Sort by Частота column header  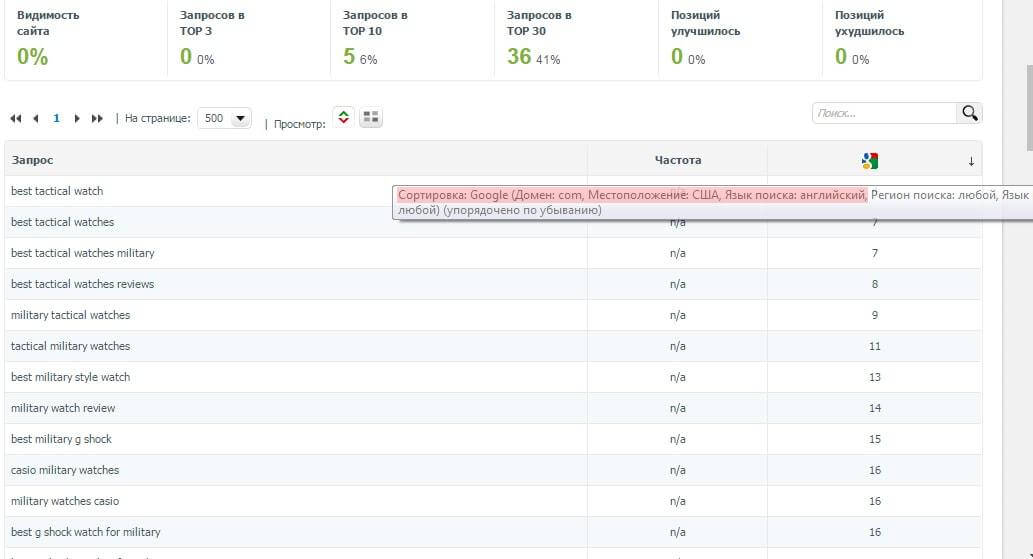coord(678,160)
